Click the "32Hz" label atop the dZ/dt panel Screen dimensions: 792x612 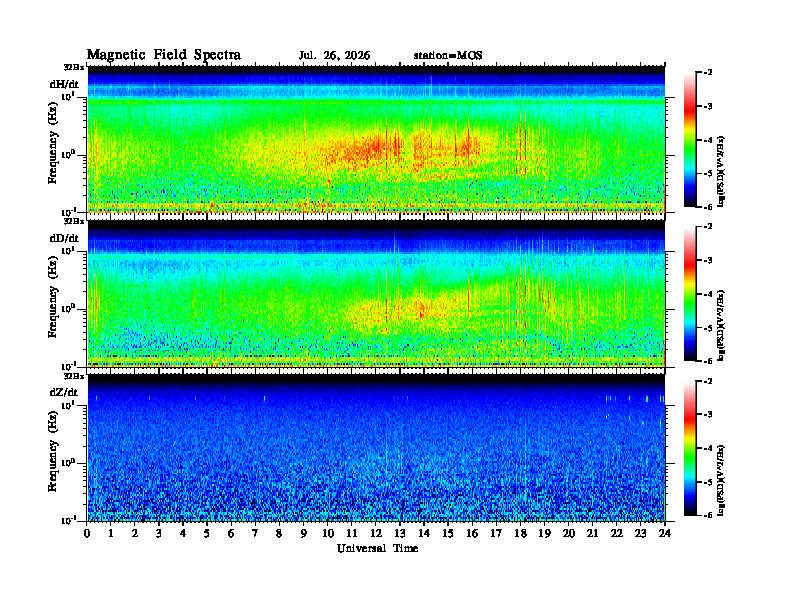(74, 376)
